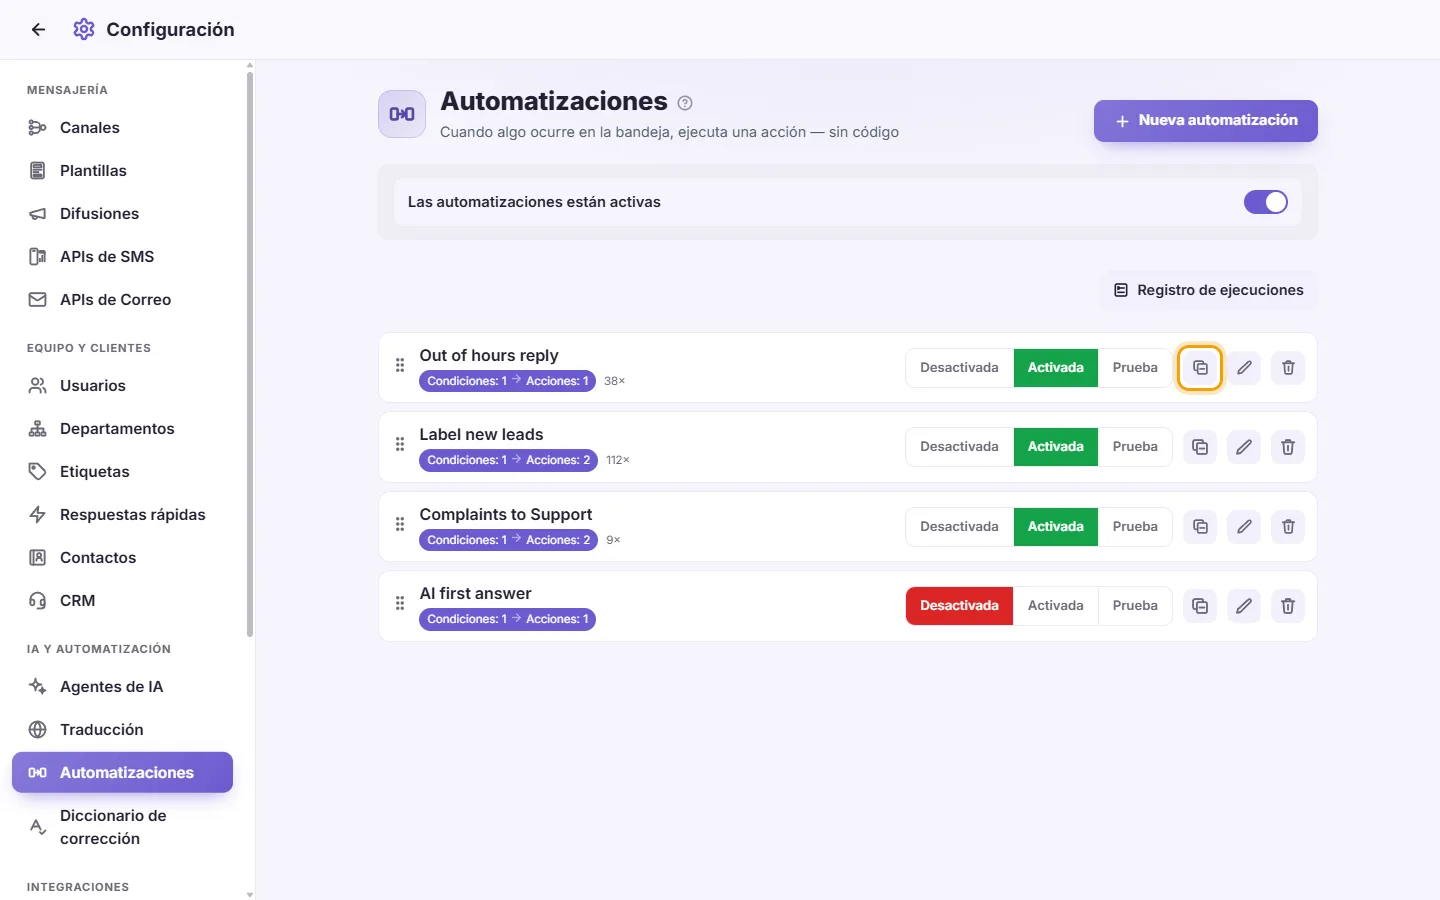Open Registro de ejecuciones
Image resolution: width=1440 pixels, height=900 pixels.
[x=1208, y=290]
